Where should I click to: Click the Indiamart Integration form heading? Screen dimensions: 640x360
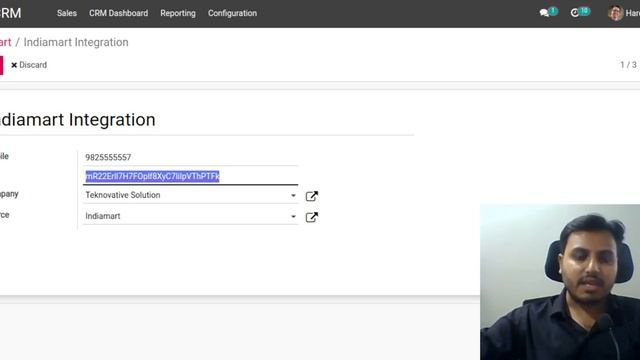coord(78,120)
